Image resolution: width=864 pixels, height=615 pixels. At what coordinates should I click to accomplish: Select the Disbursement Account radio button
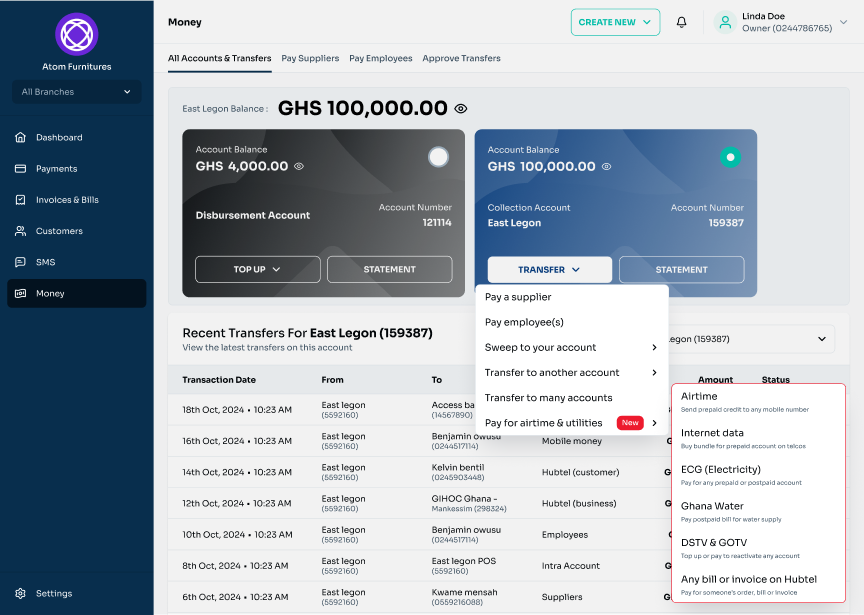[x=438, y=157]
